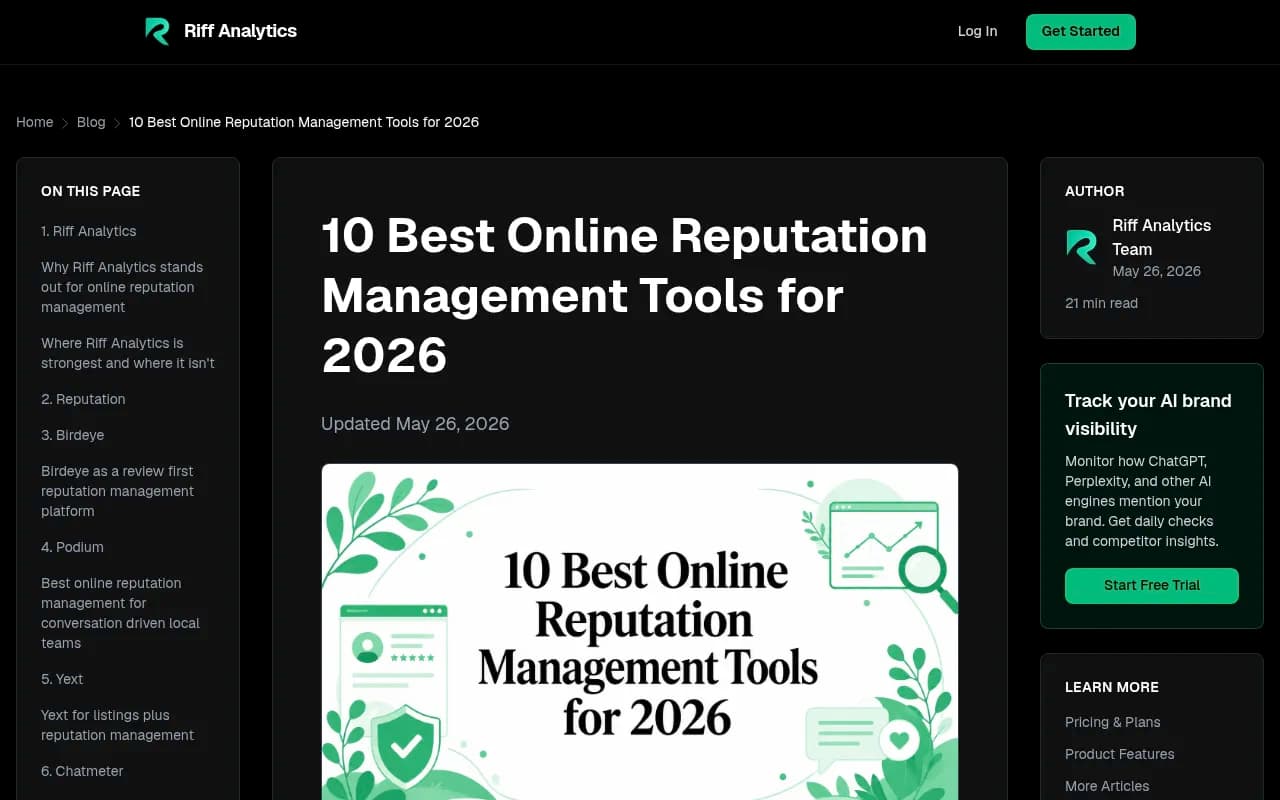Image resolution: width=1280 pixels, height=800 pixels.
Task: Open Blog from the breadcrumb trail
Action: tap(91, 122)
